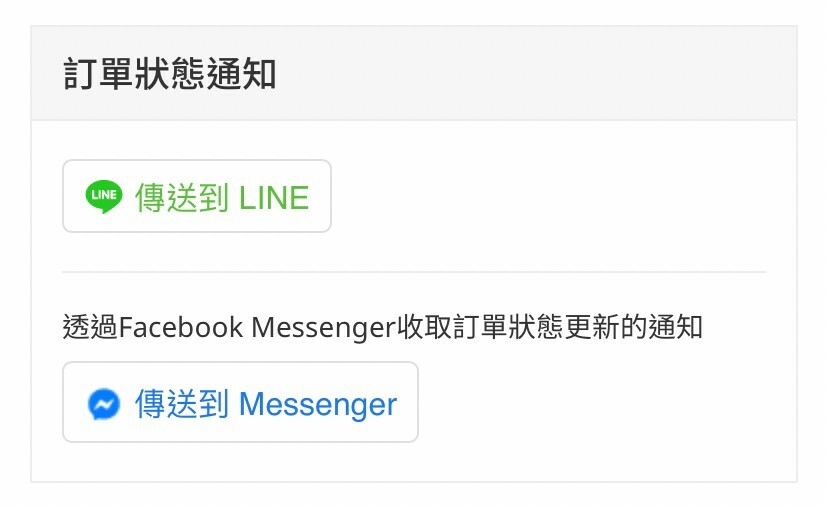Click the Facebook Messenger description sentence
This screenshot has height=507, width=828.
tap(382, 327)
